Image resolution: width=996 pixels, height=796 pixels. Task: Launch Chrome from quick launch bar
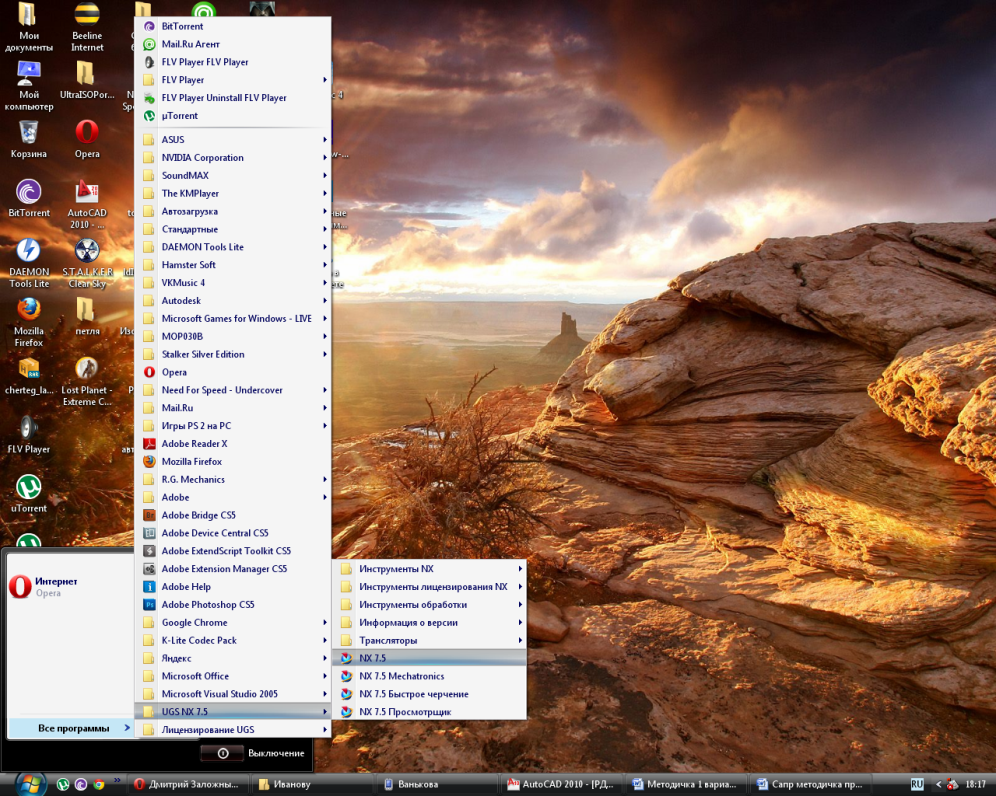tap(98, 785)
